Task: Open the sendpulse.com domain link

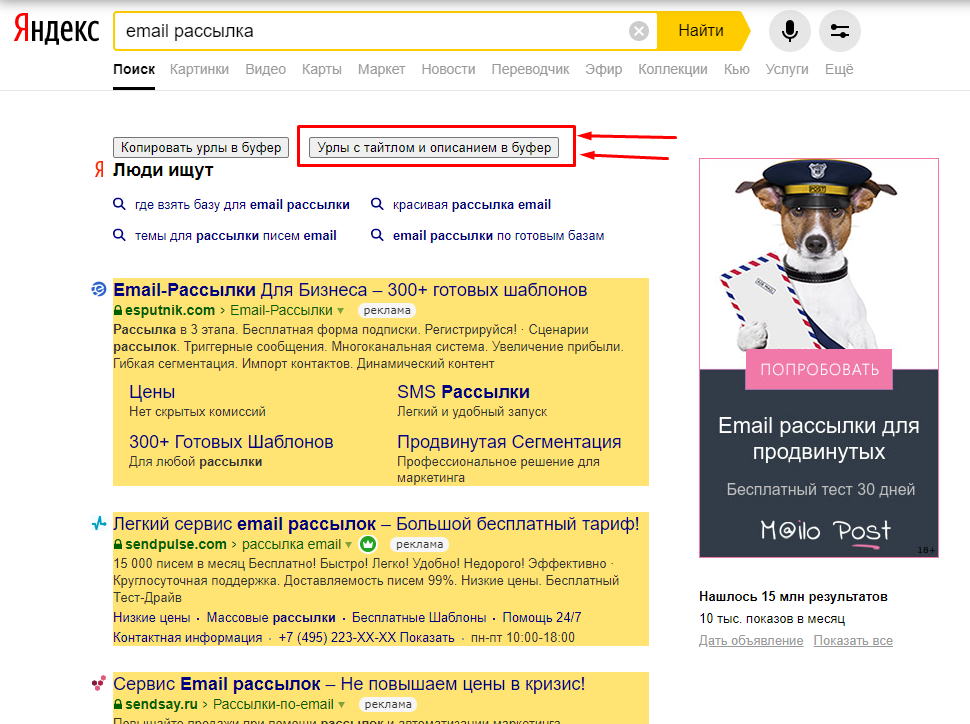Action: [176, 544]
